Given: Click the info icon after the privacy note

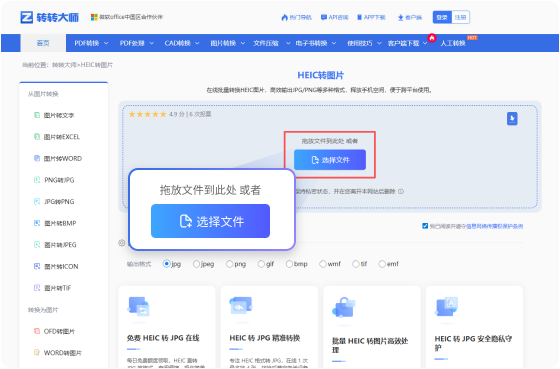Looking at the screenshot, I should click(401, 191).
